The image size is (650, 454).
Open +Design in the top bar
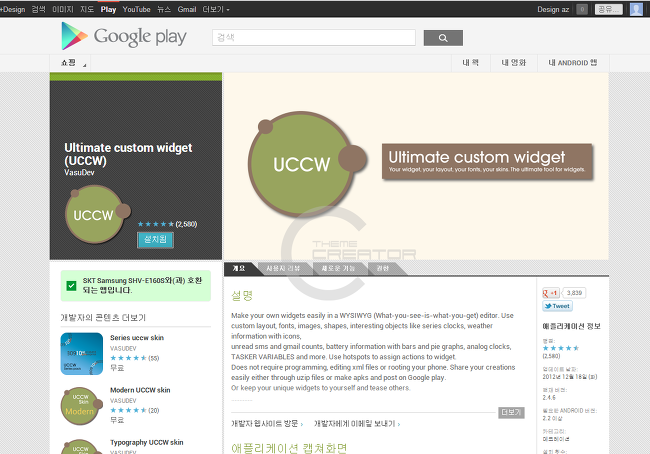coord(13,9)
